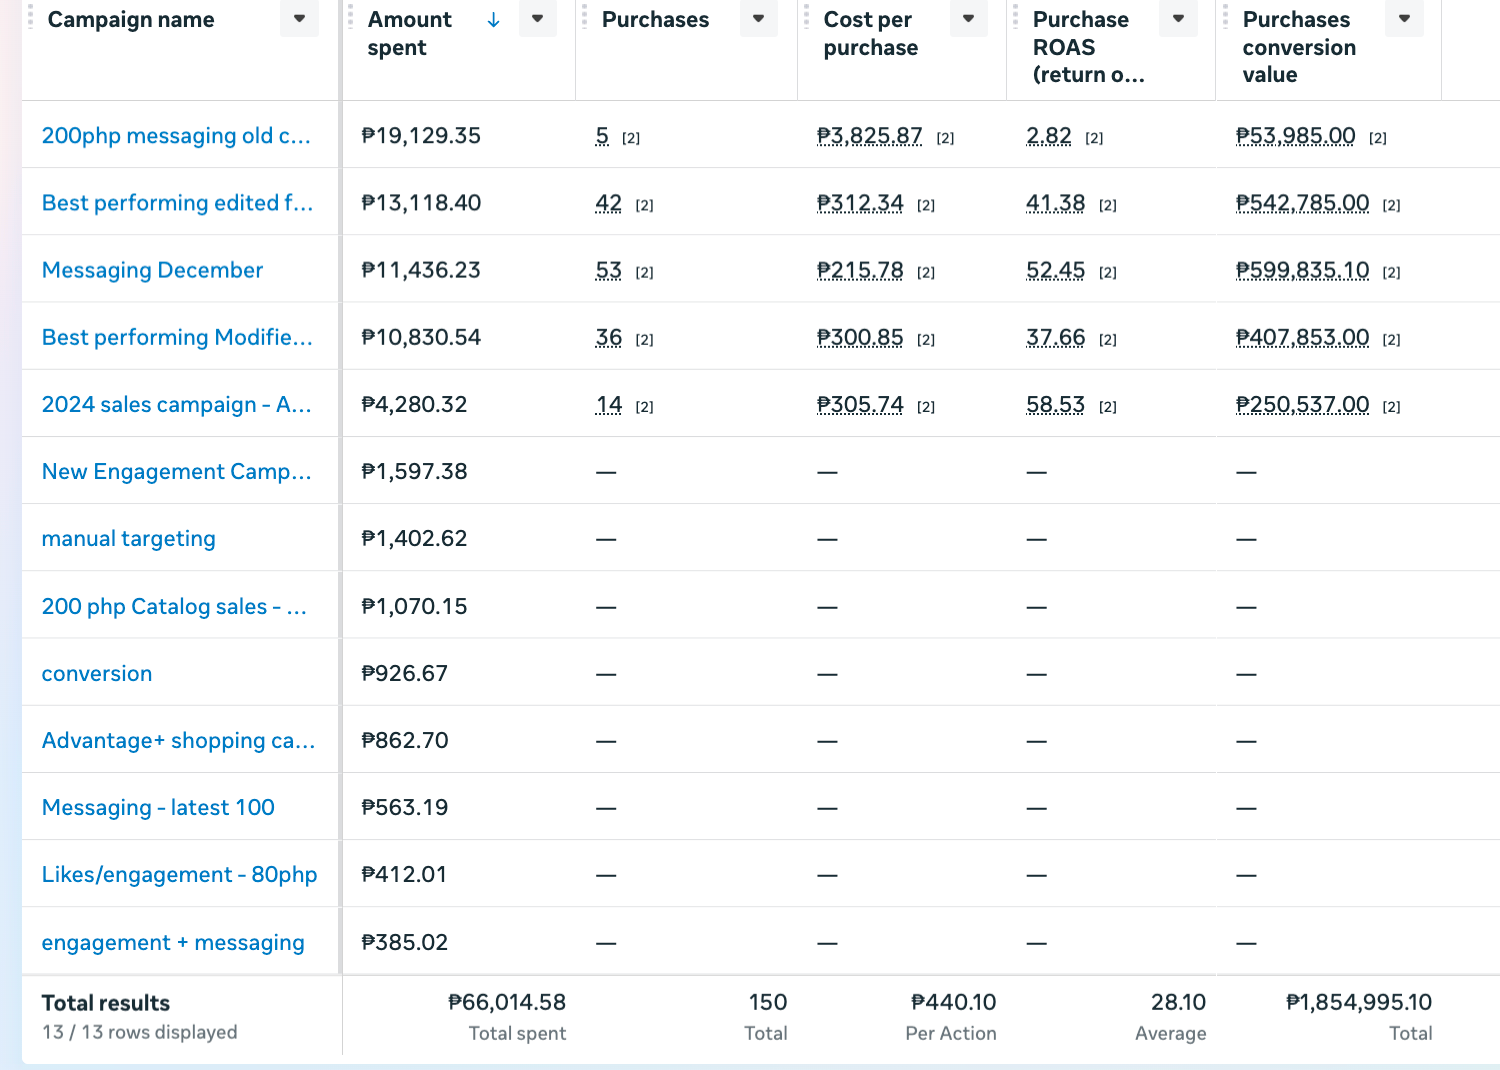Open the Advantage+ shopping campaign
This screenshot has height=1070, width=1500.
pyautogui.click(x=178, y=740)
